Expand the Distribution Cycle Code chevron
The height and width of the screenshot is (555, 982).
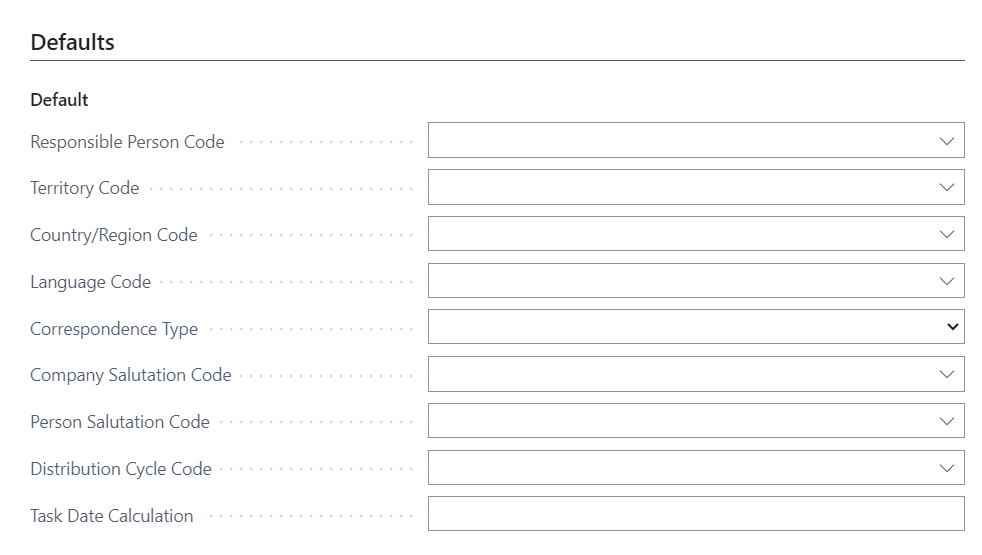tap(947, 468)
